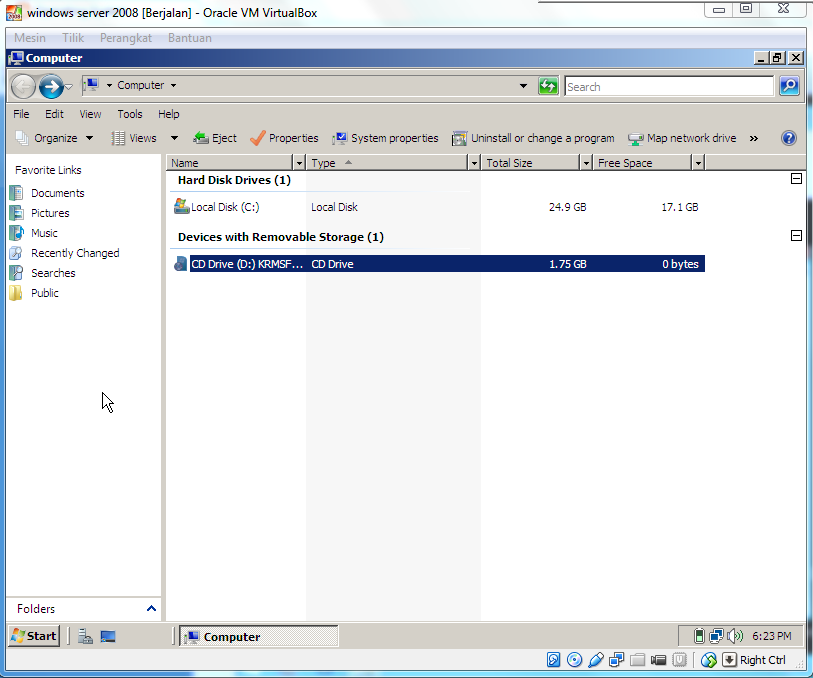This screenshot has height=678, width=813.
Task: Click the VirtualBox keyboard capture arrow icon
Action: [729, 660]
